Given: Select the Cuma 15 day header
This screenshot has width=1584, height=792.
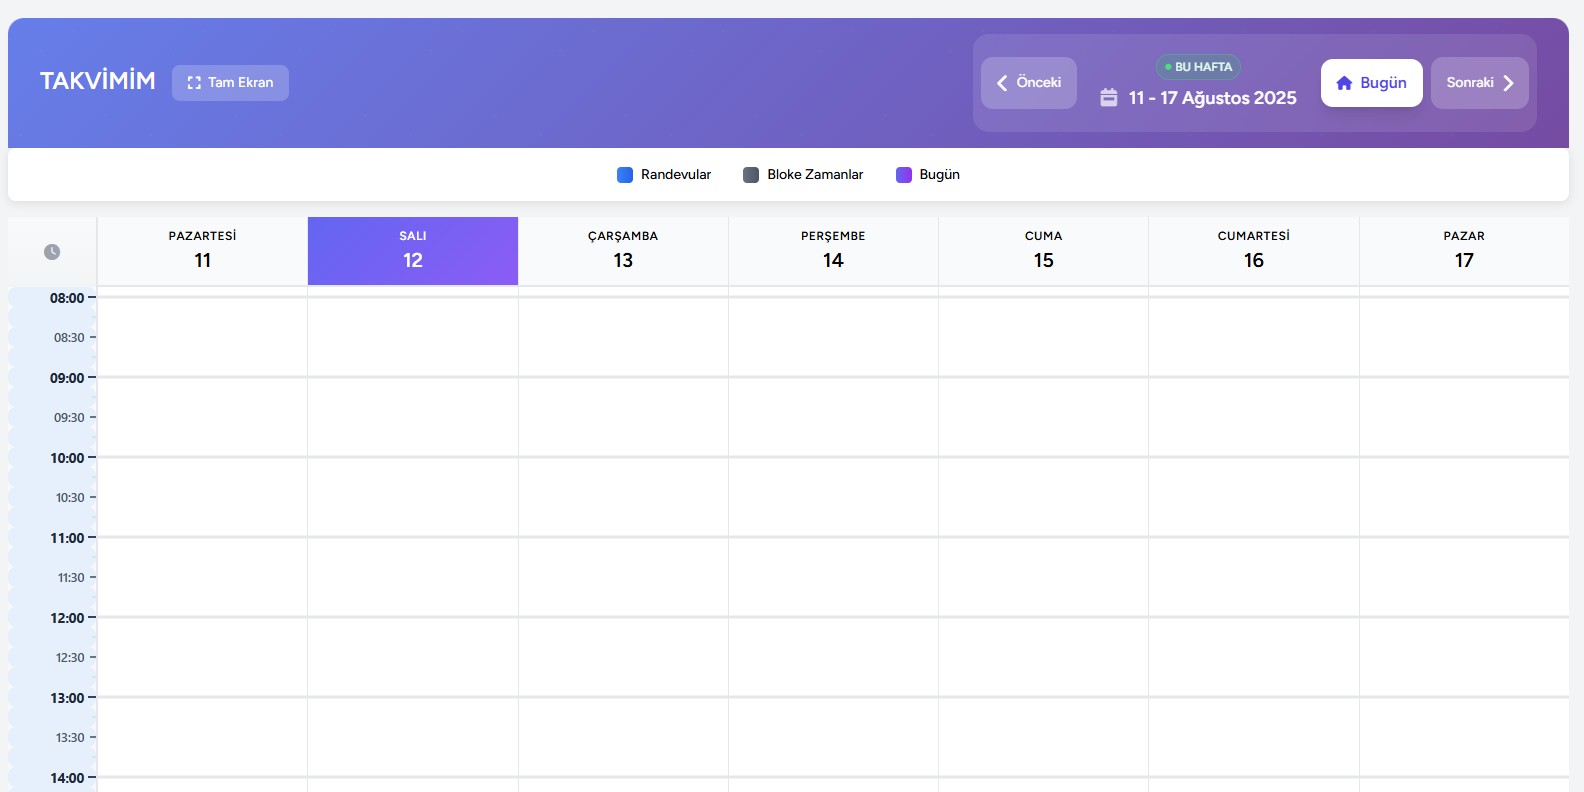Looking at the screenshot, I should click(1043, 251).
